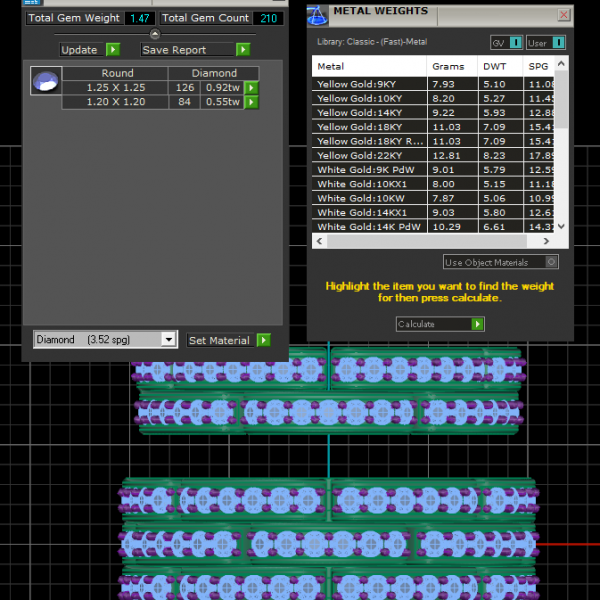The image size is (600, 600).
Task: Click green arrow on 1.20 X 1.20 row
Action: 251,102
